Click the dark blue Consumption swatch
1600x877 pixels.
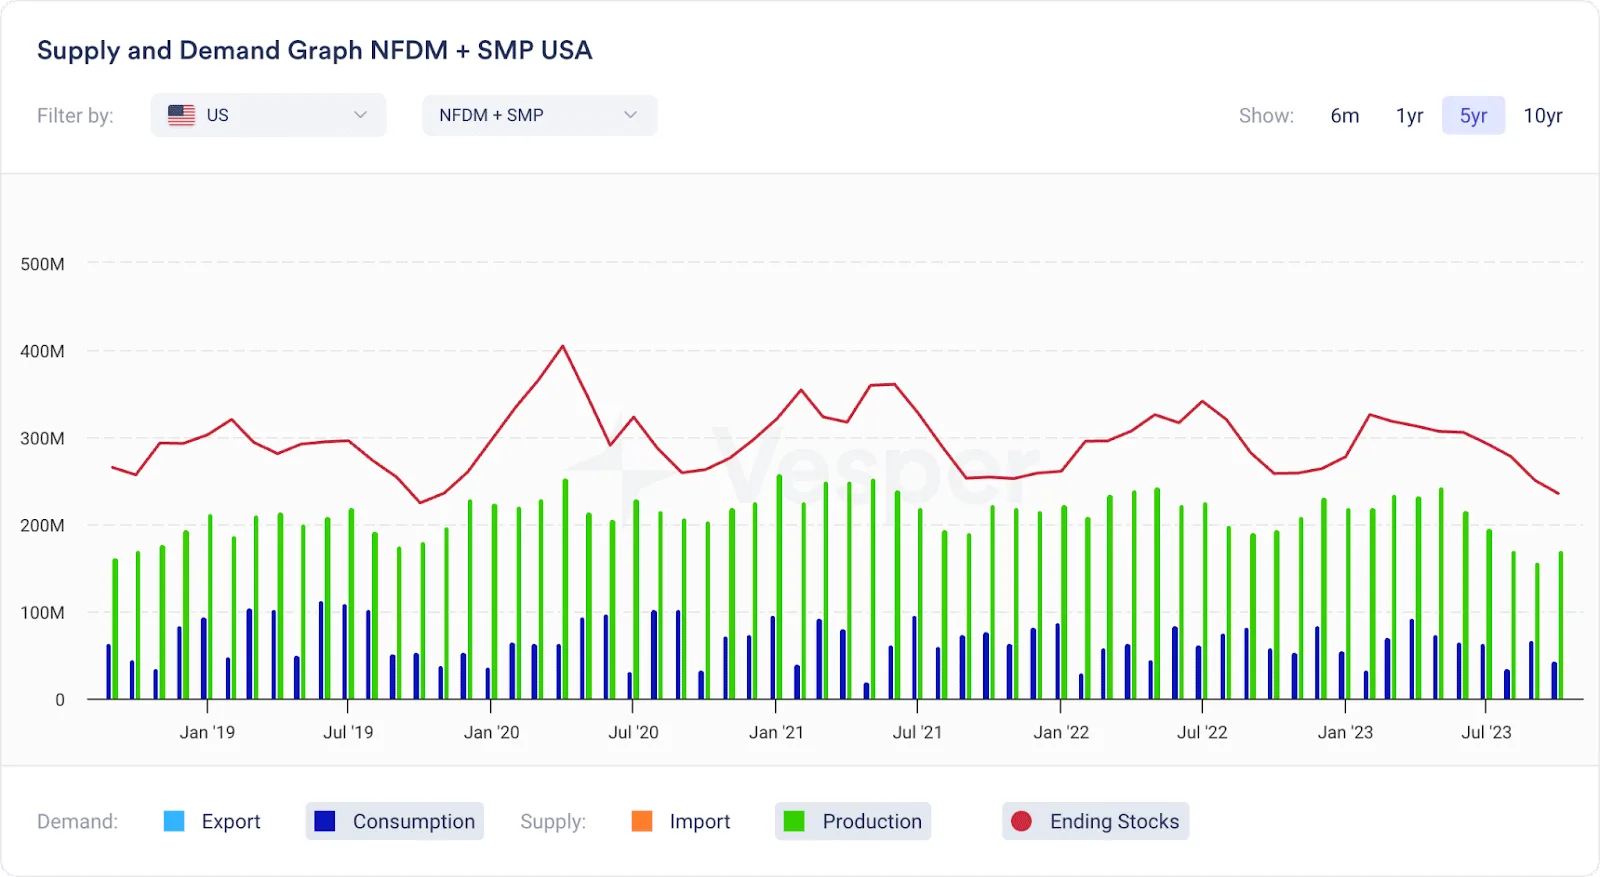[x=324, y=821]
